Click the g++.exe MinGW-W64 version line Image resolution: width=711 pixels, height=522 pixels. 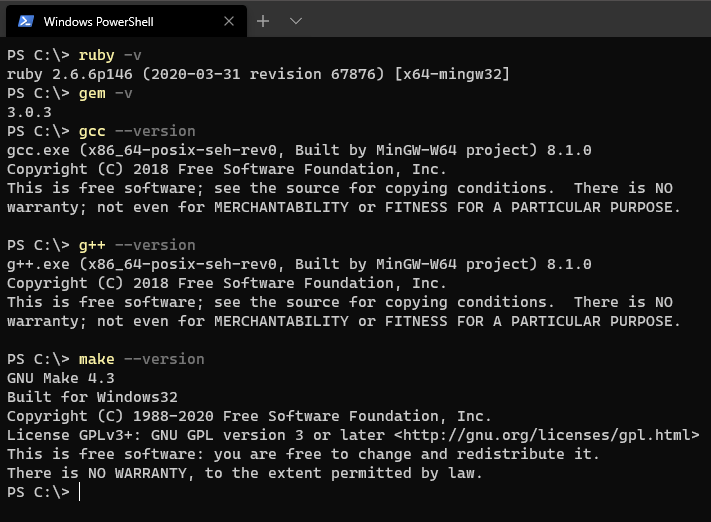pyautogui.click(x=299, y=264)
